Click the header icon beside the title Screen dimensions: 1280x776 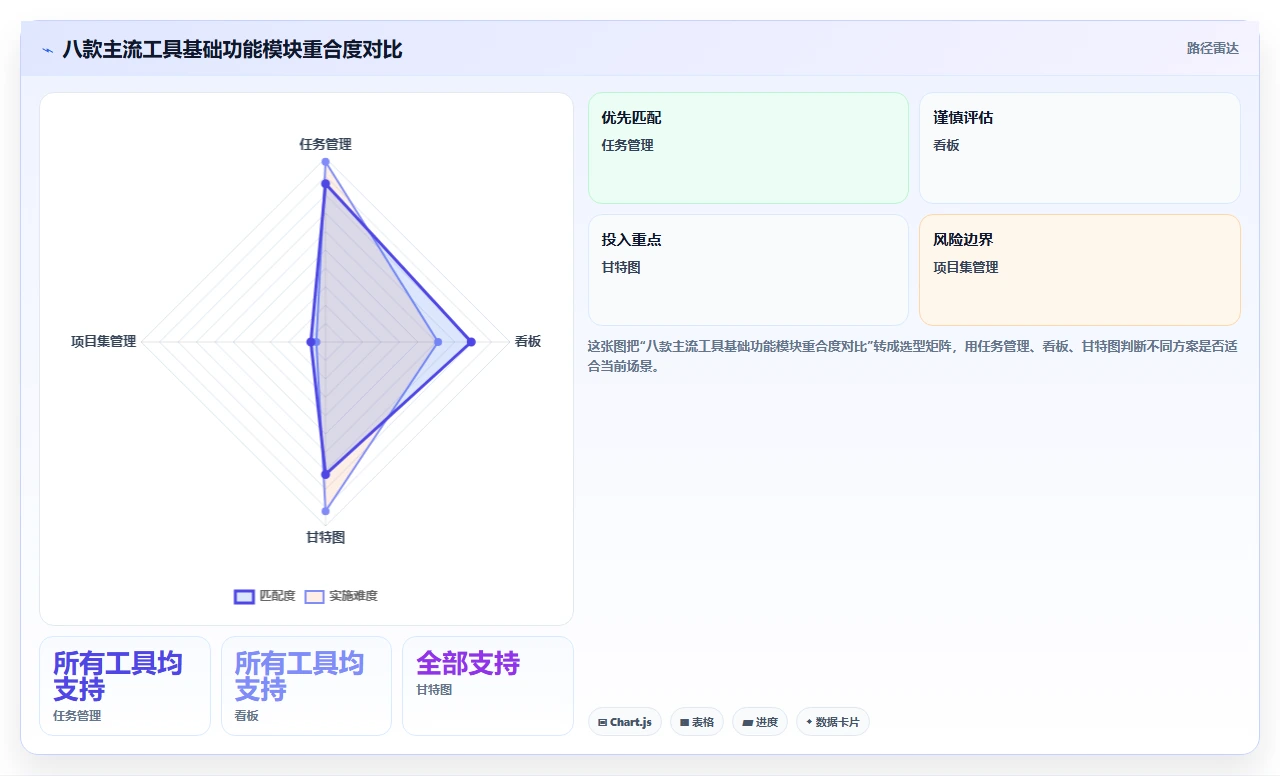click(48, 50)
